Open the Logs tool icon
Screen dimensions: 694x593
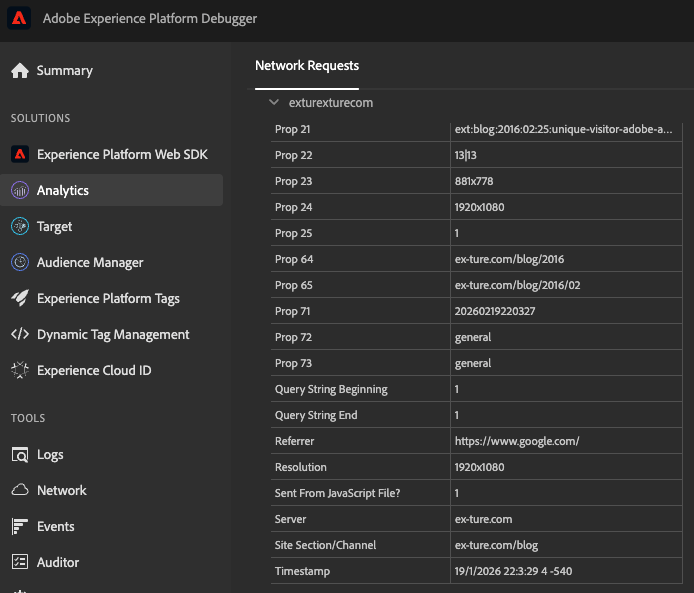[20, 455]
